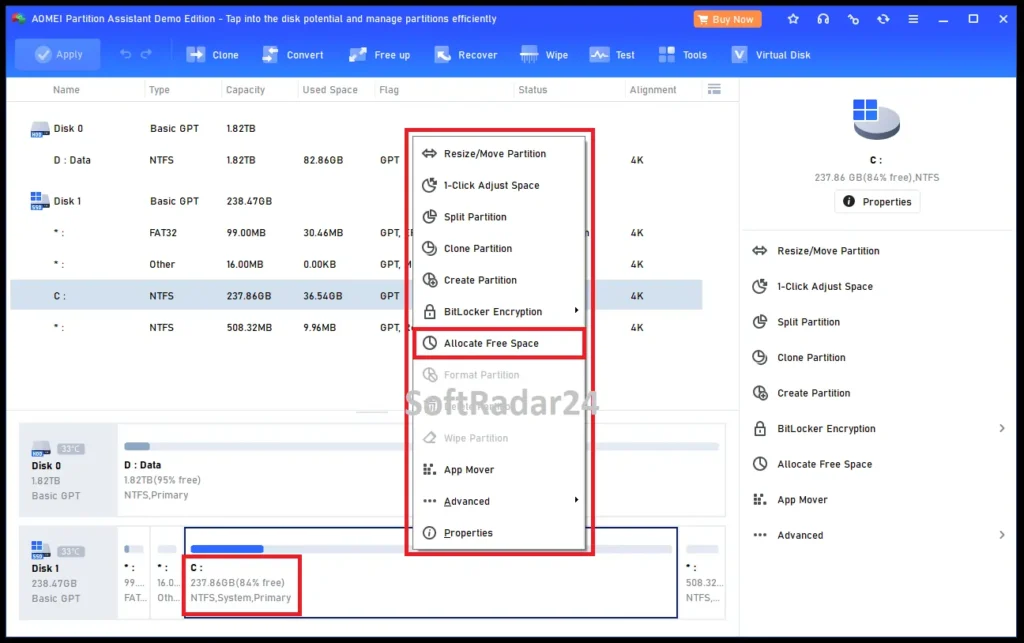The height and width of the screenshot is (643, 1024).
Task: Open the Wipe toolbar item
Action: pos(543,55)
